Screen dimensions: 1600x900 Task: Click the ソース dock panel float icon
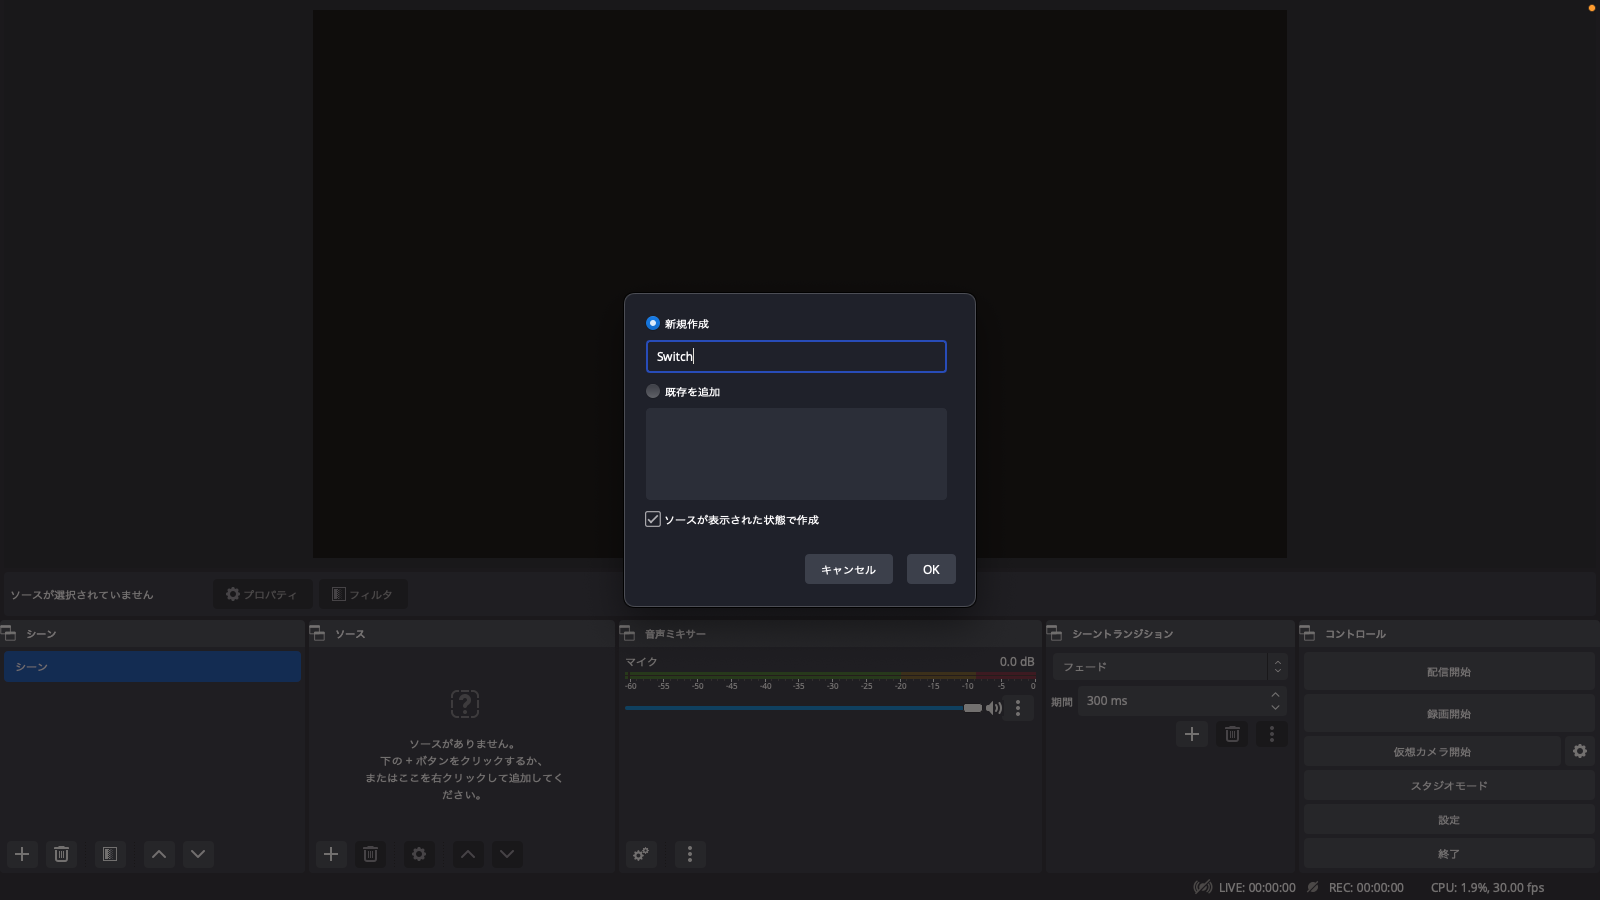[318, 634]
